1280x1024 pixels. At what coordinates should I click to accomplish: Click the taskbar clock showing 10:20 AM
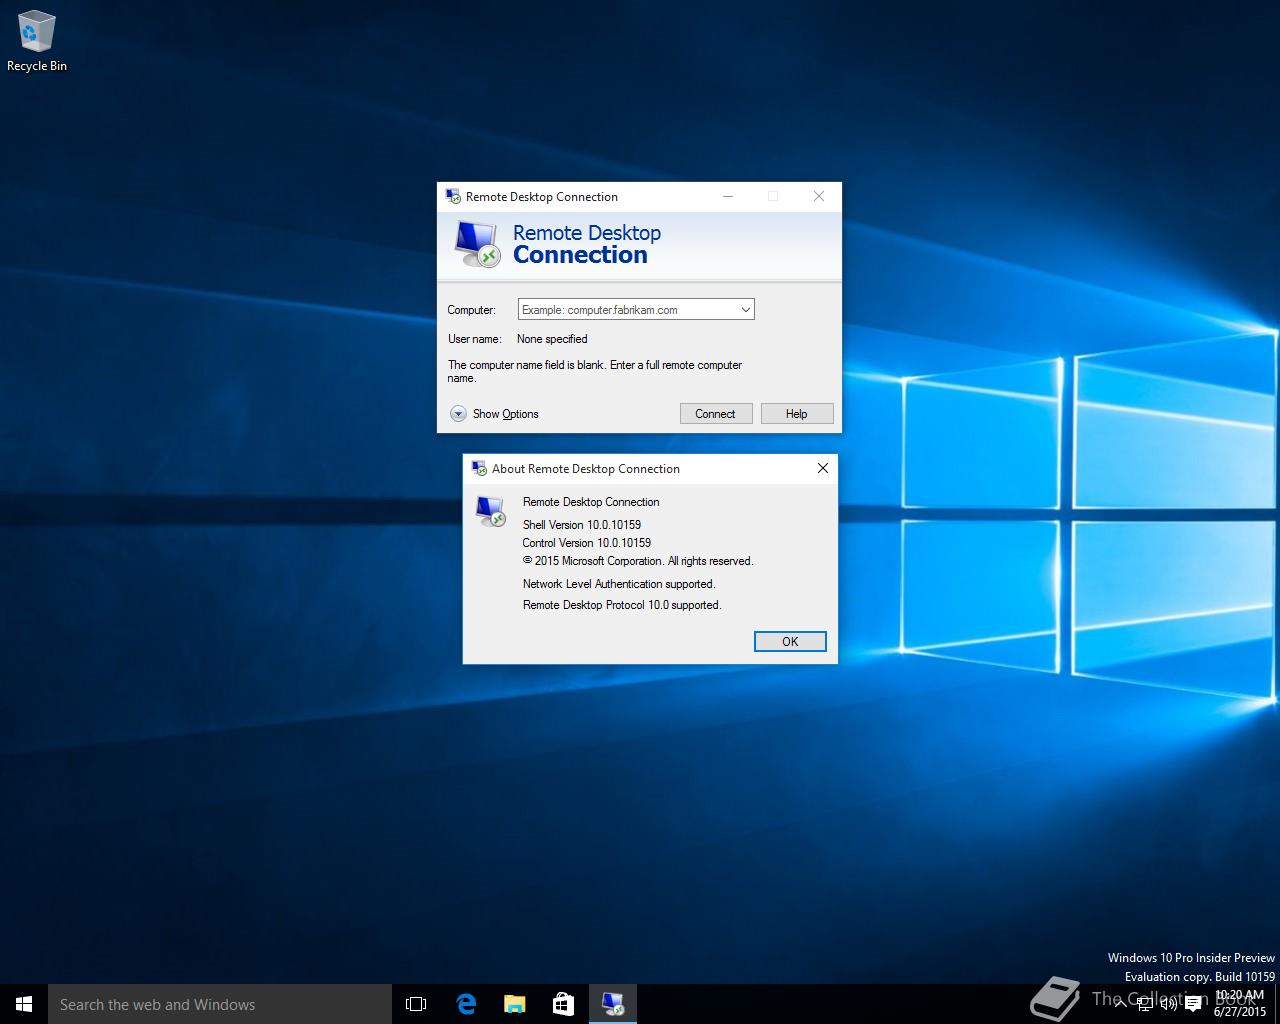tap(1240, 1004)
